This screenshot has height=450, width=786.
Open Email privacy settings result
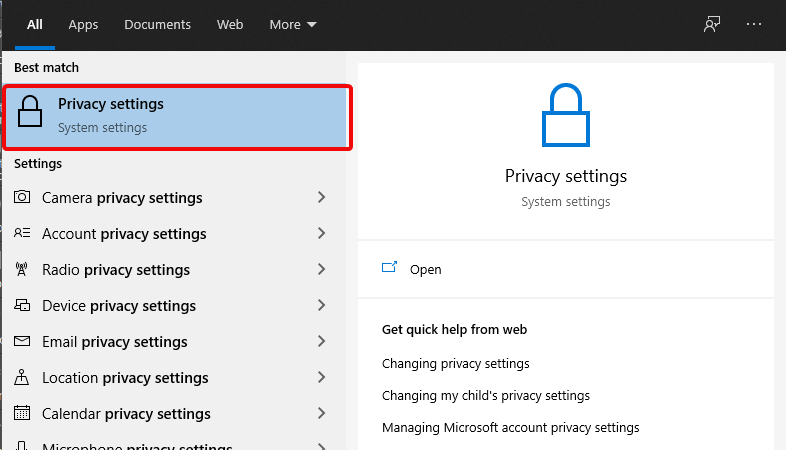point(115,342)
